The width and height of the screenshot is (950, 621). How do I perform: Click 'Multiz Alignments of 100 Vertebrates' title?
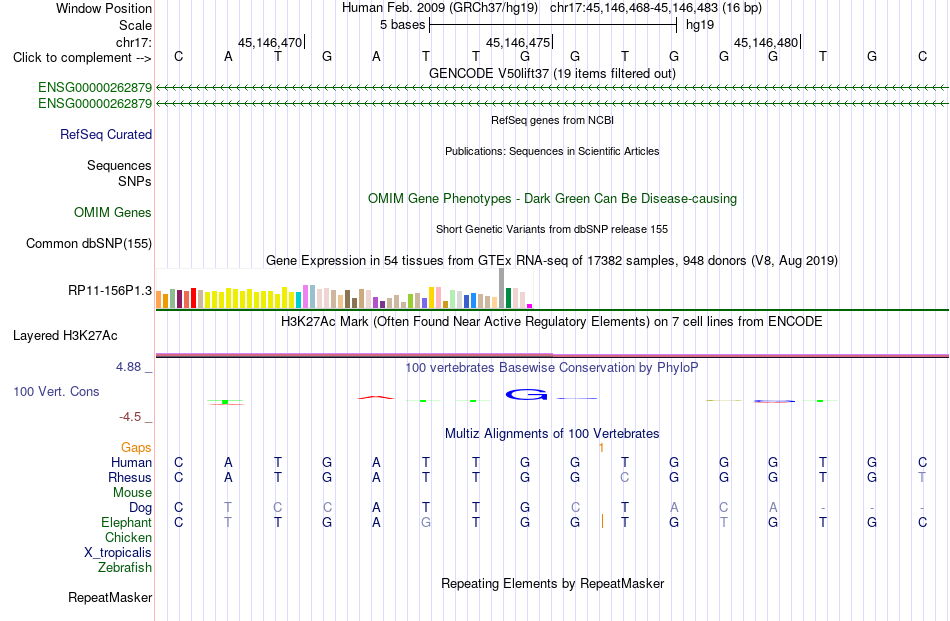tap(552, 434)
